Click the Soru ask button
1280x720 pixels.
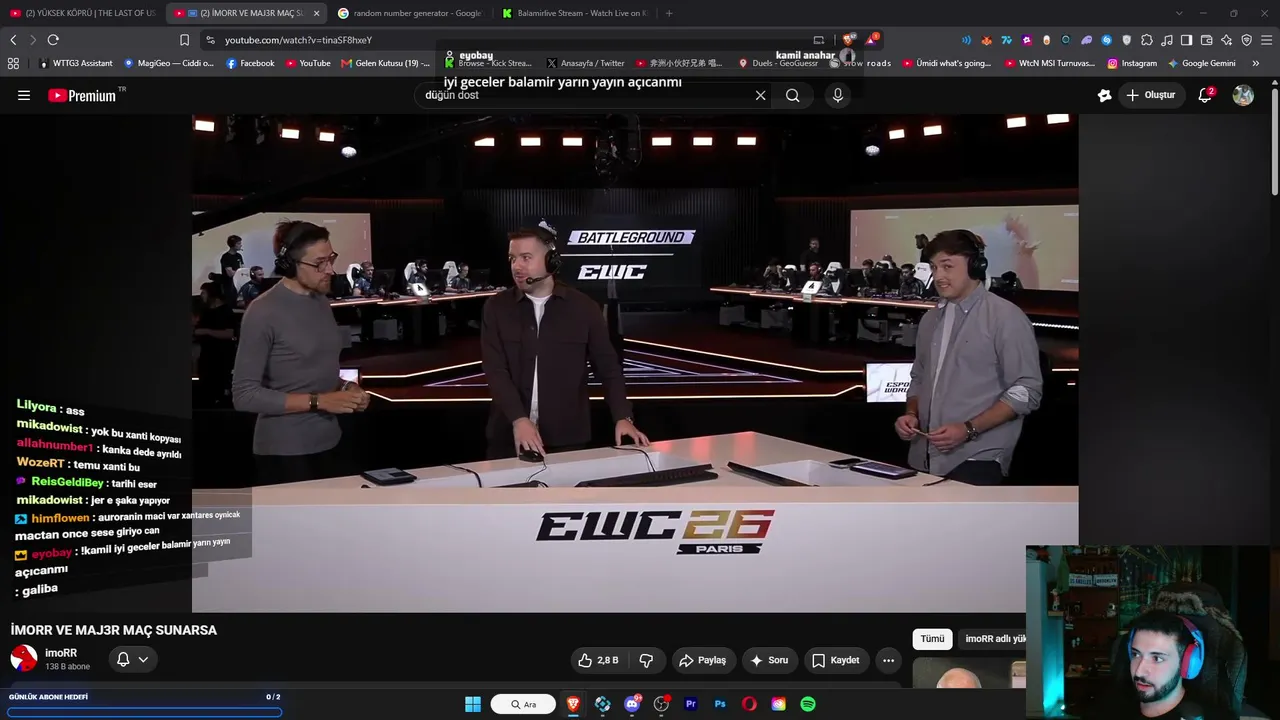[769, 660]
